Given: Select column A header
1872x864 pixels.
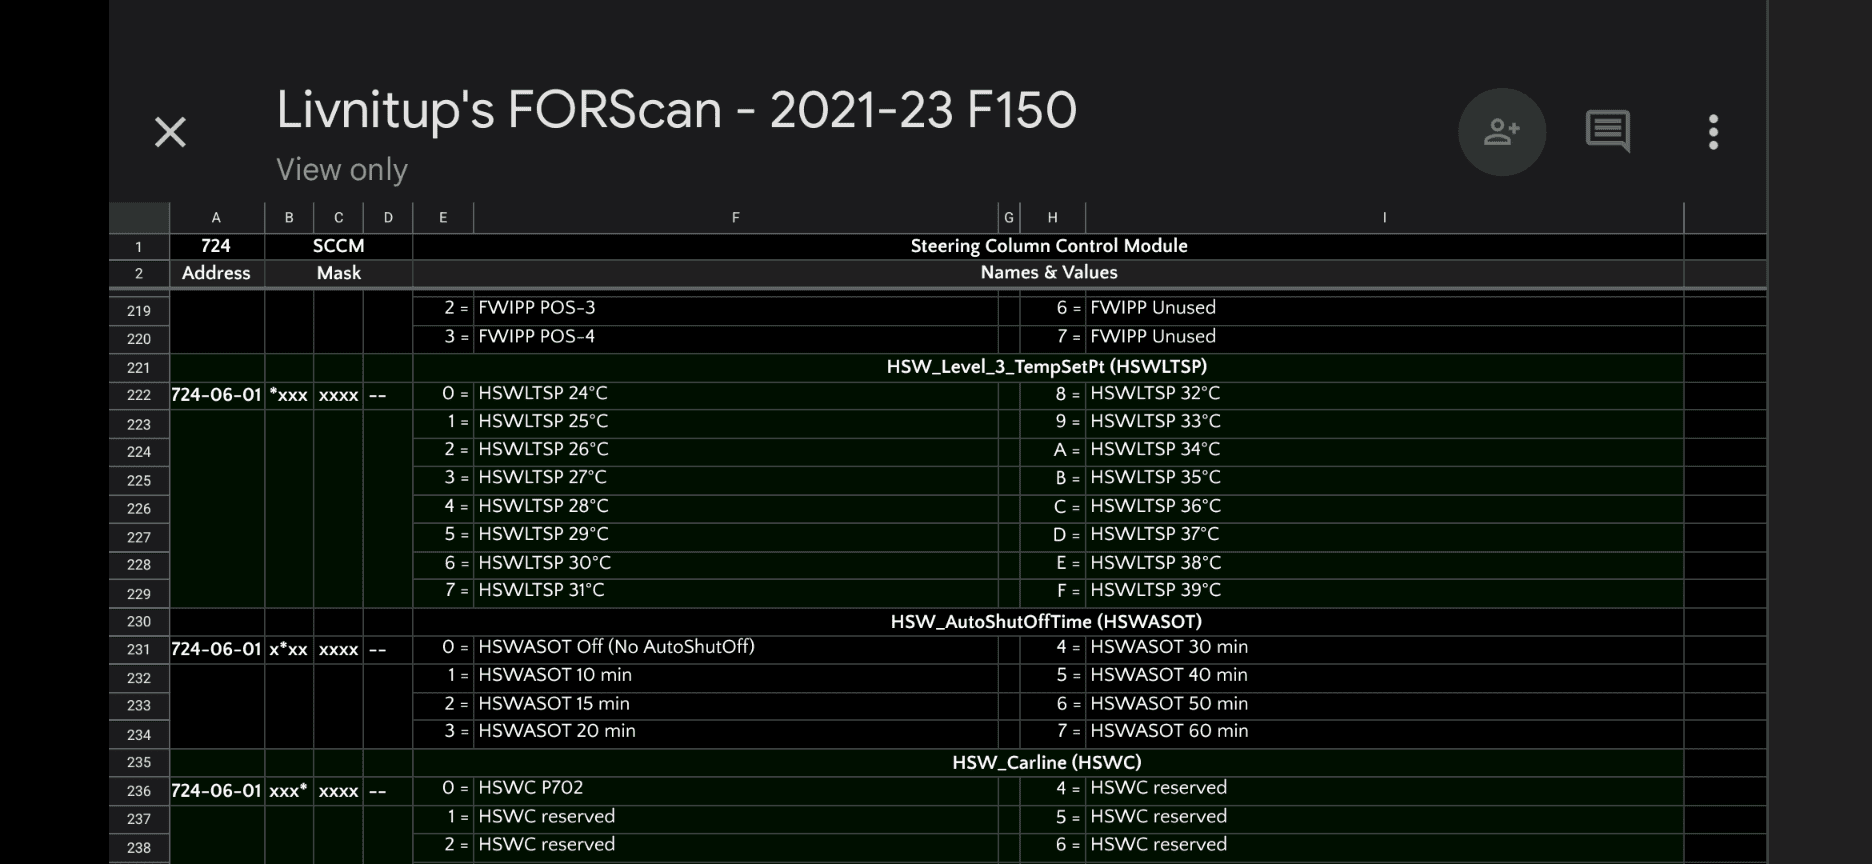Looking at the screenshot, I should coord(217,218).
